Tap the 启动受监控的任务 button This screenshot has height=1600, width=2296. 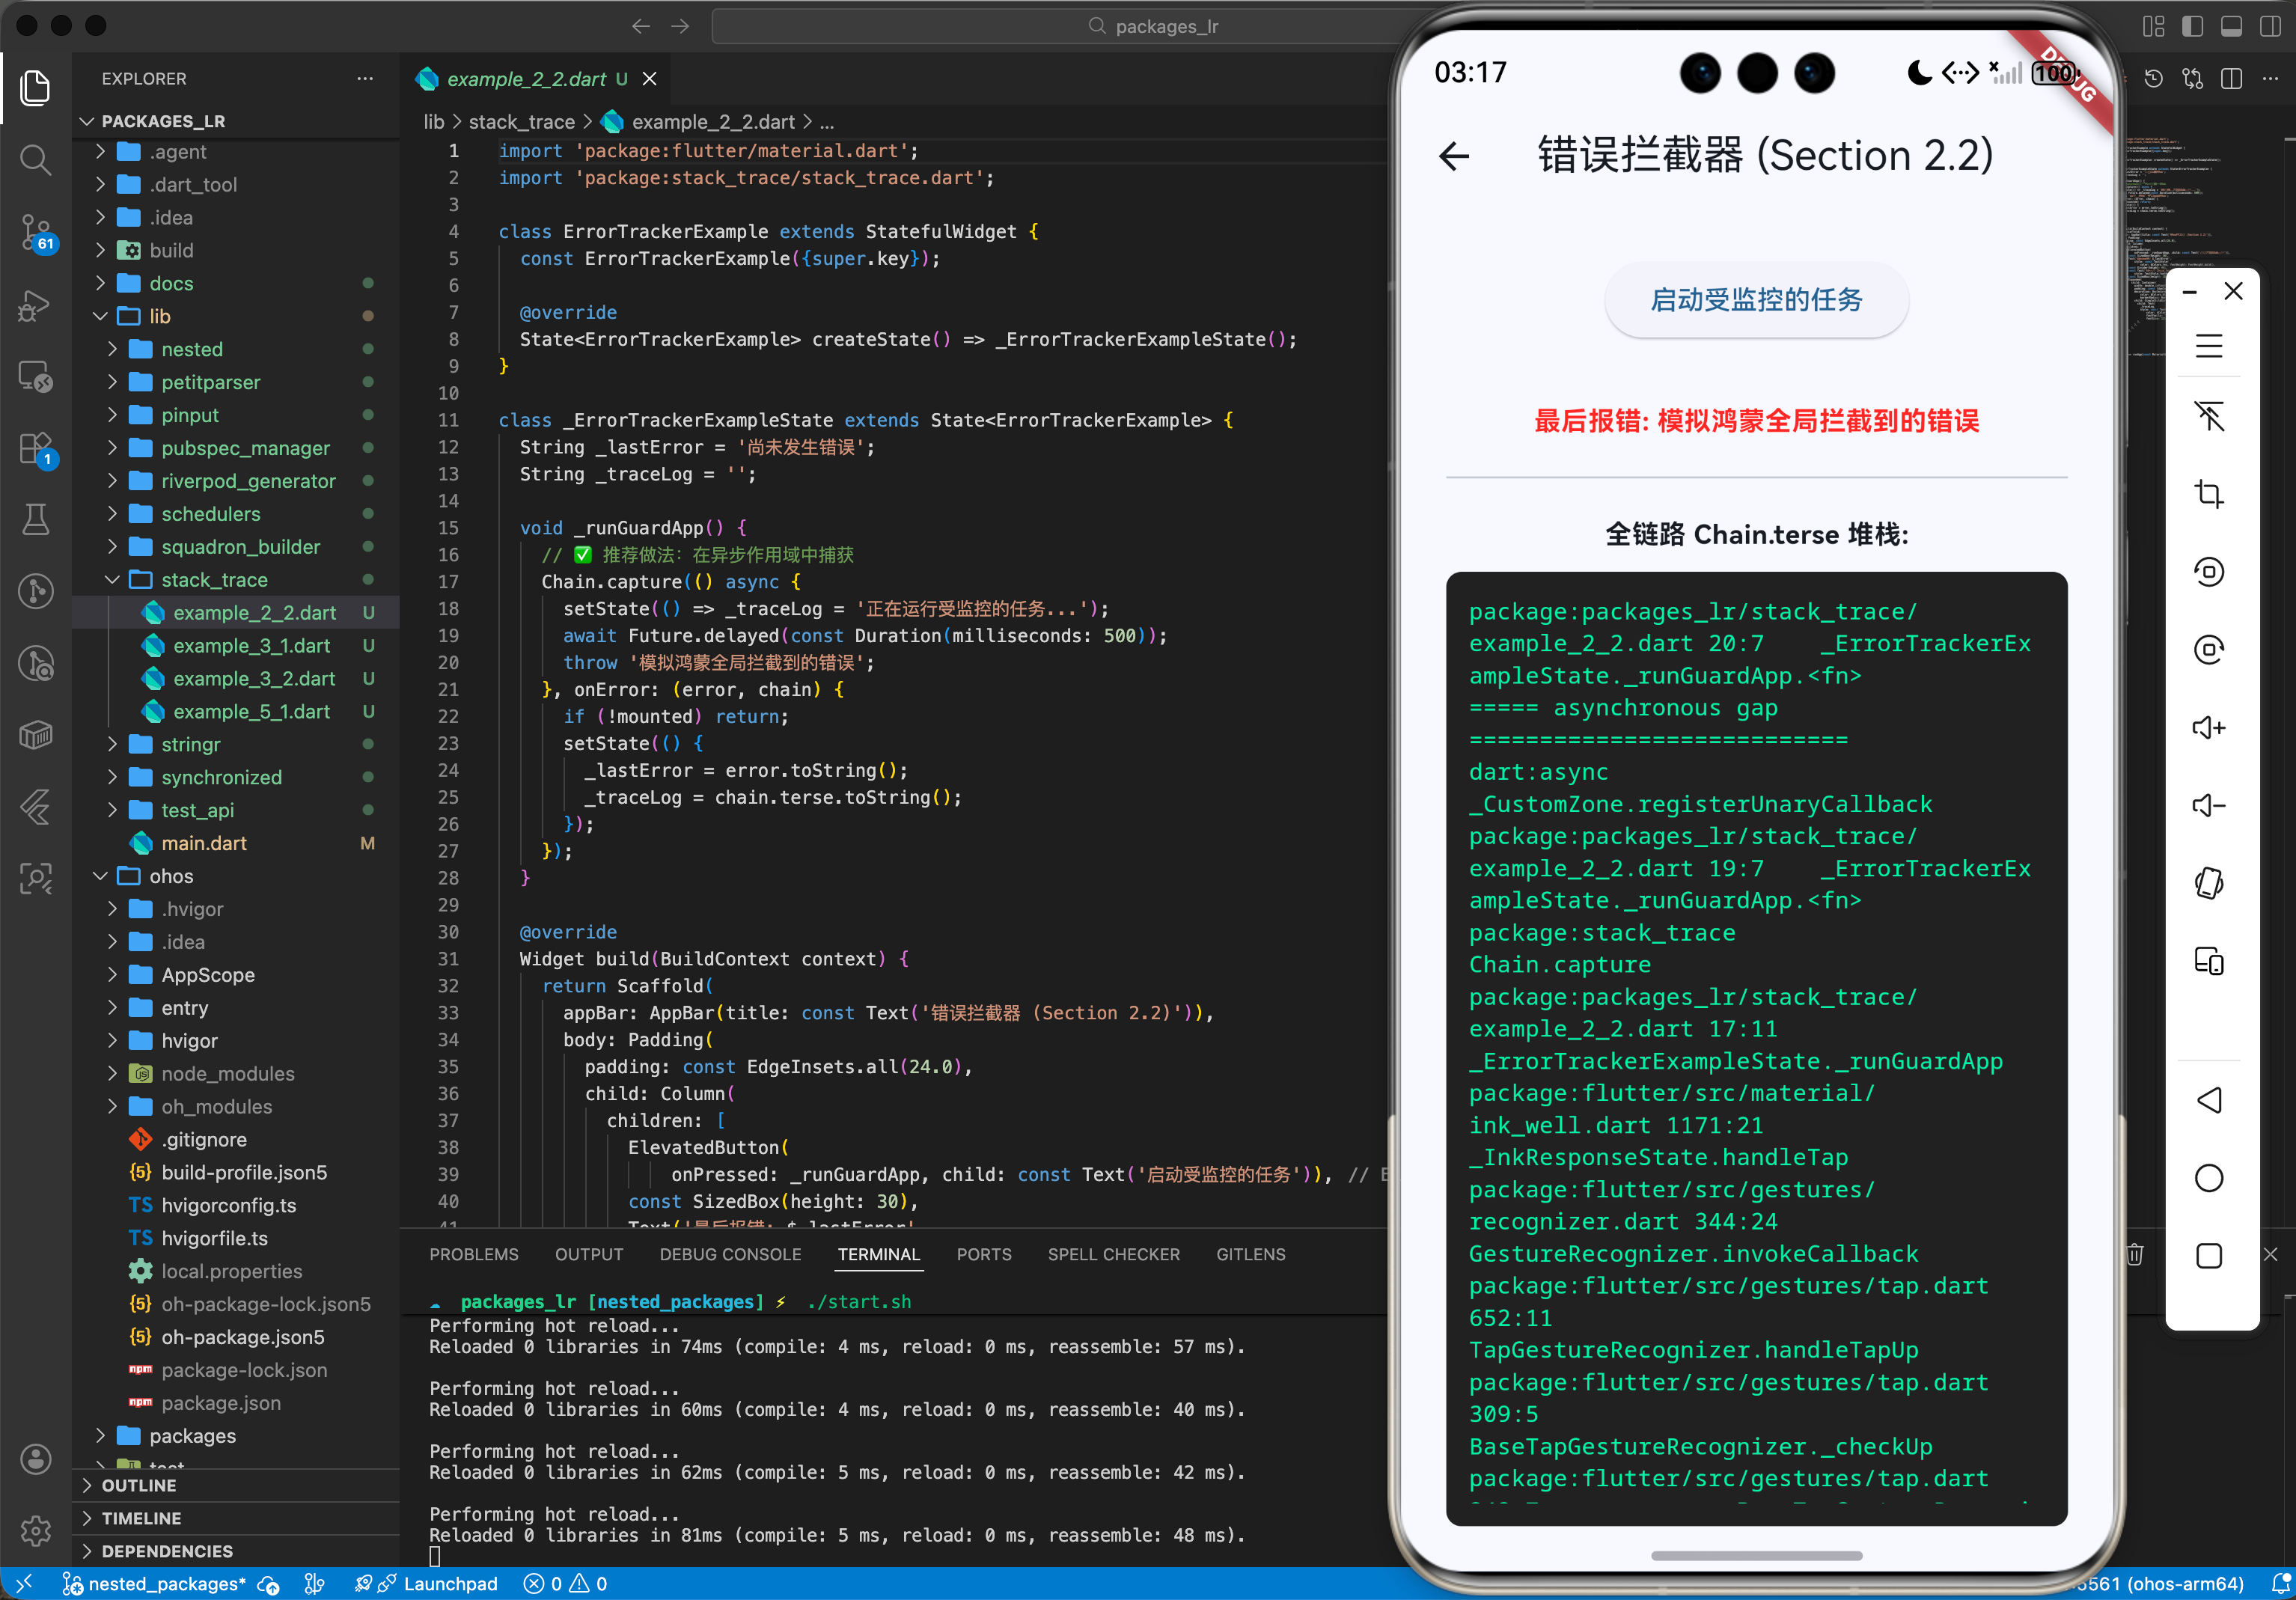coord(1756,300)
